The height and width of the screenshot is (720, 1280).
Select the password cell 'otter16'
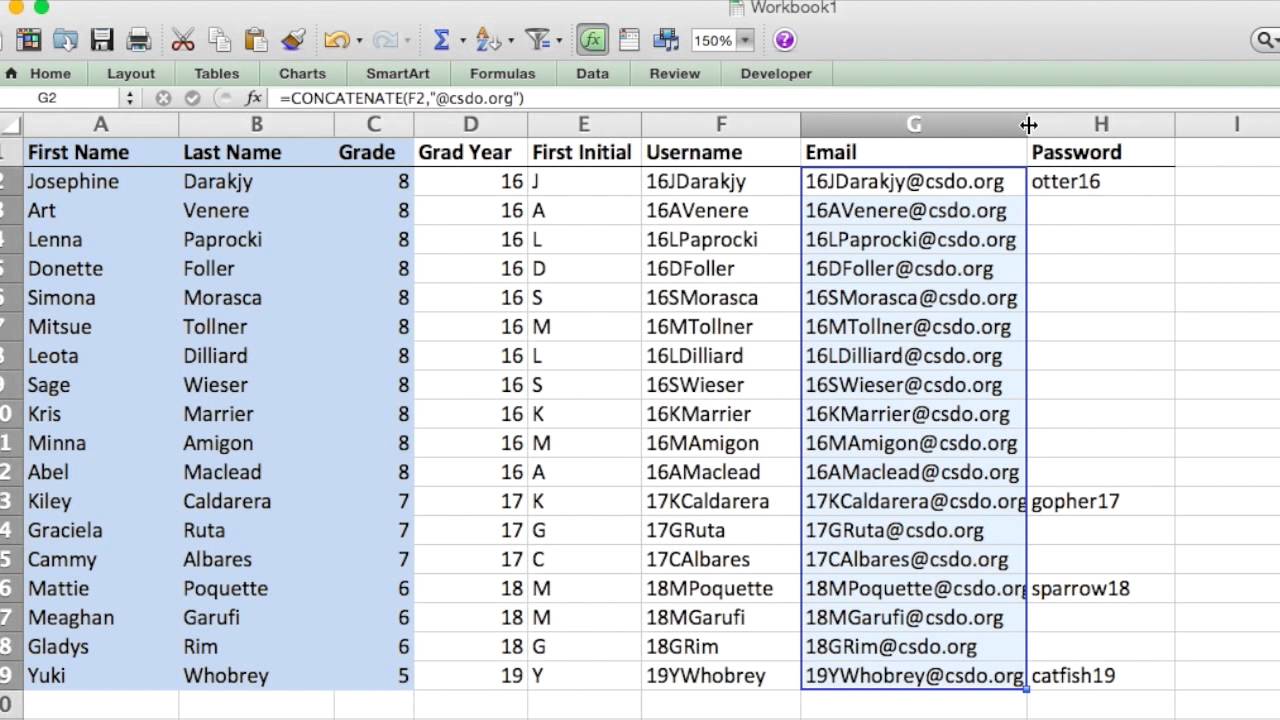point(1101,181)
